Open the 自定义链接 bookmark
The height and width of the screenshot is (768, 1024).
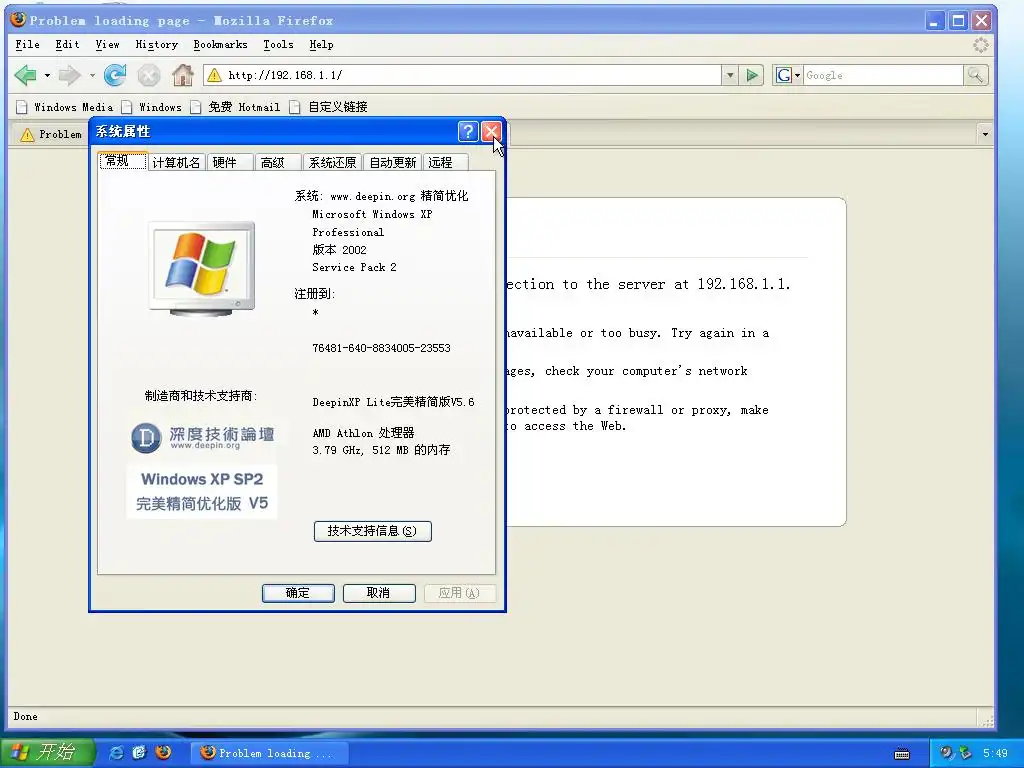point(329,107)
